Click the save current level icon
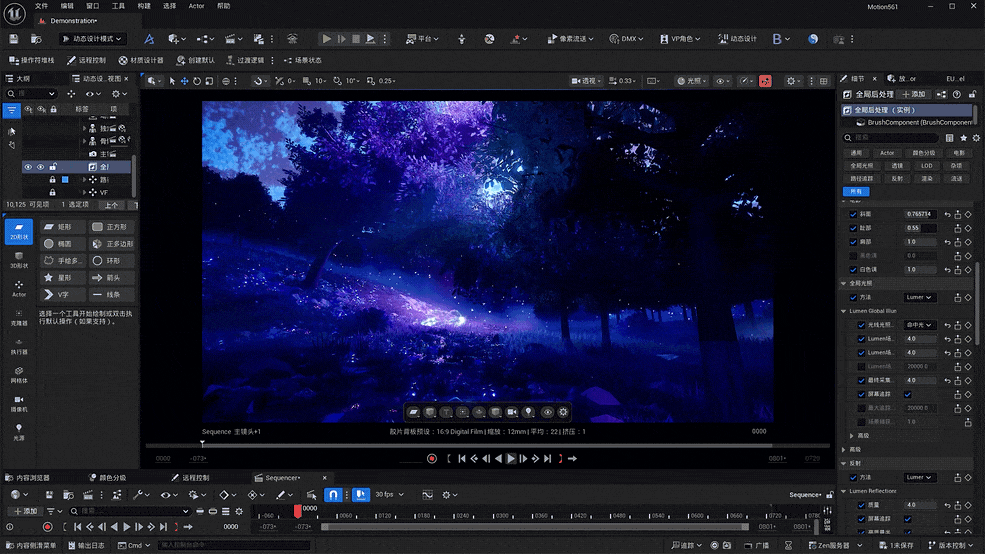The image size is (985, 554). pyautogui.click(x=14, y=39)
